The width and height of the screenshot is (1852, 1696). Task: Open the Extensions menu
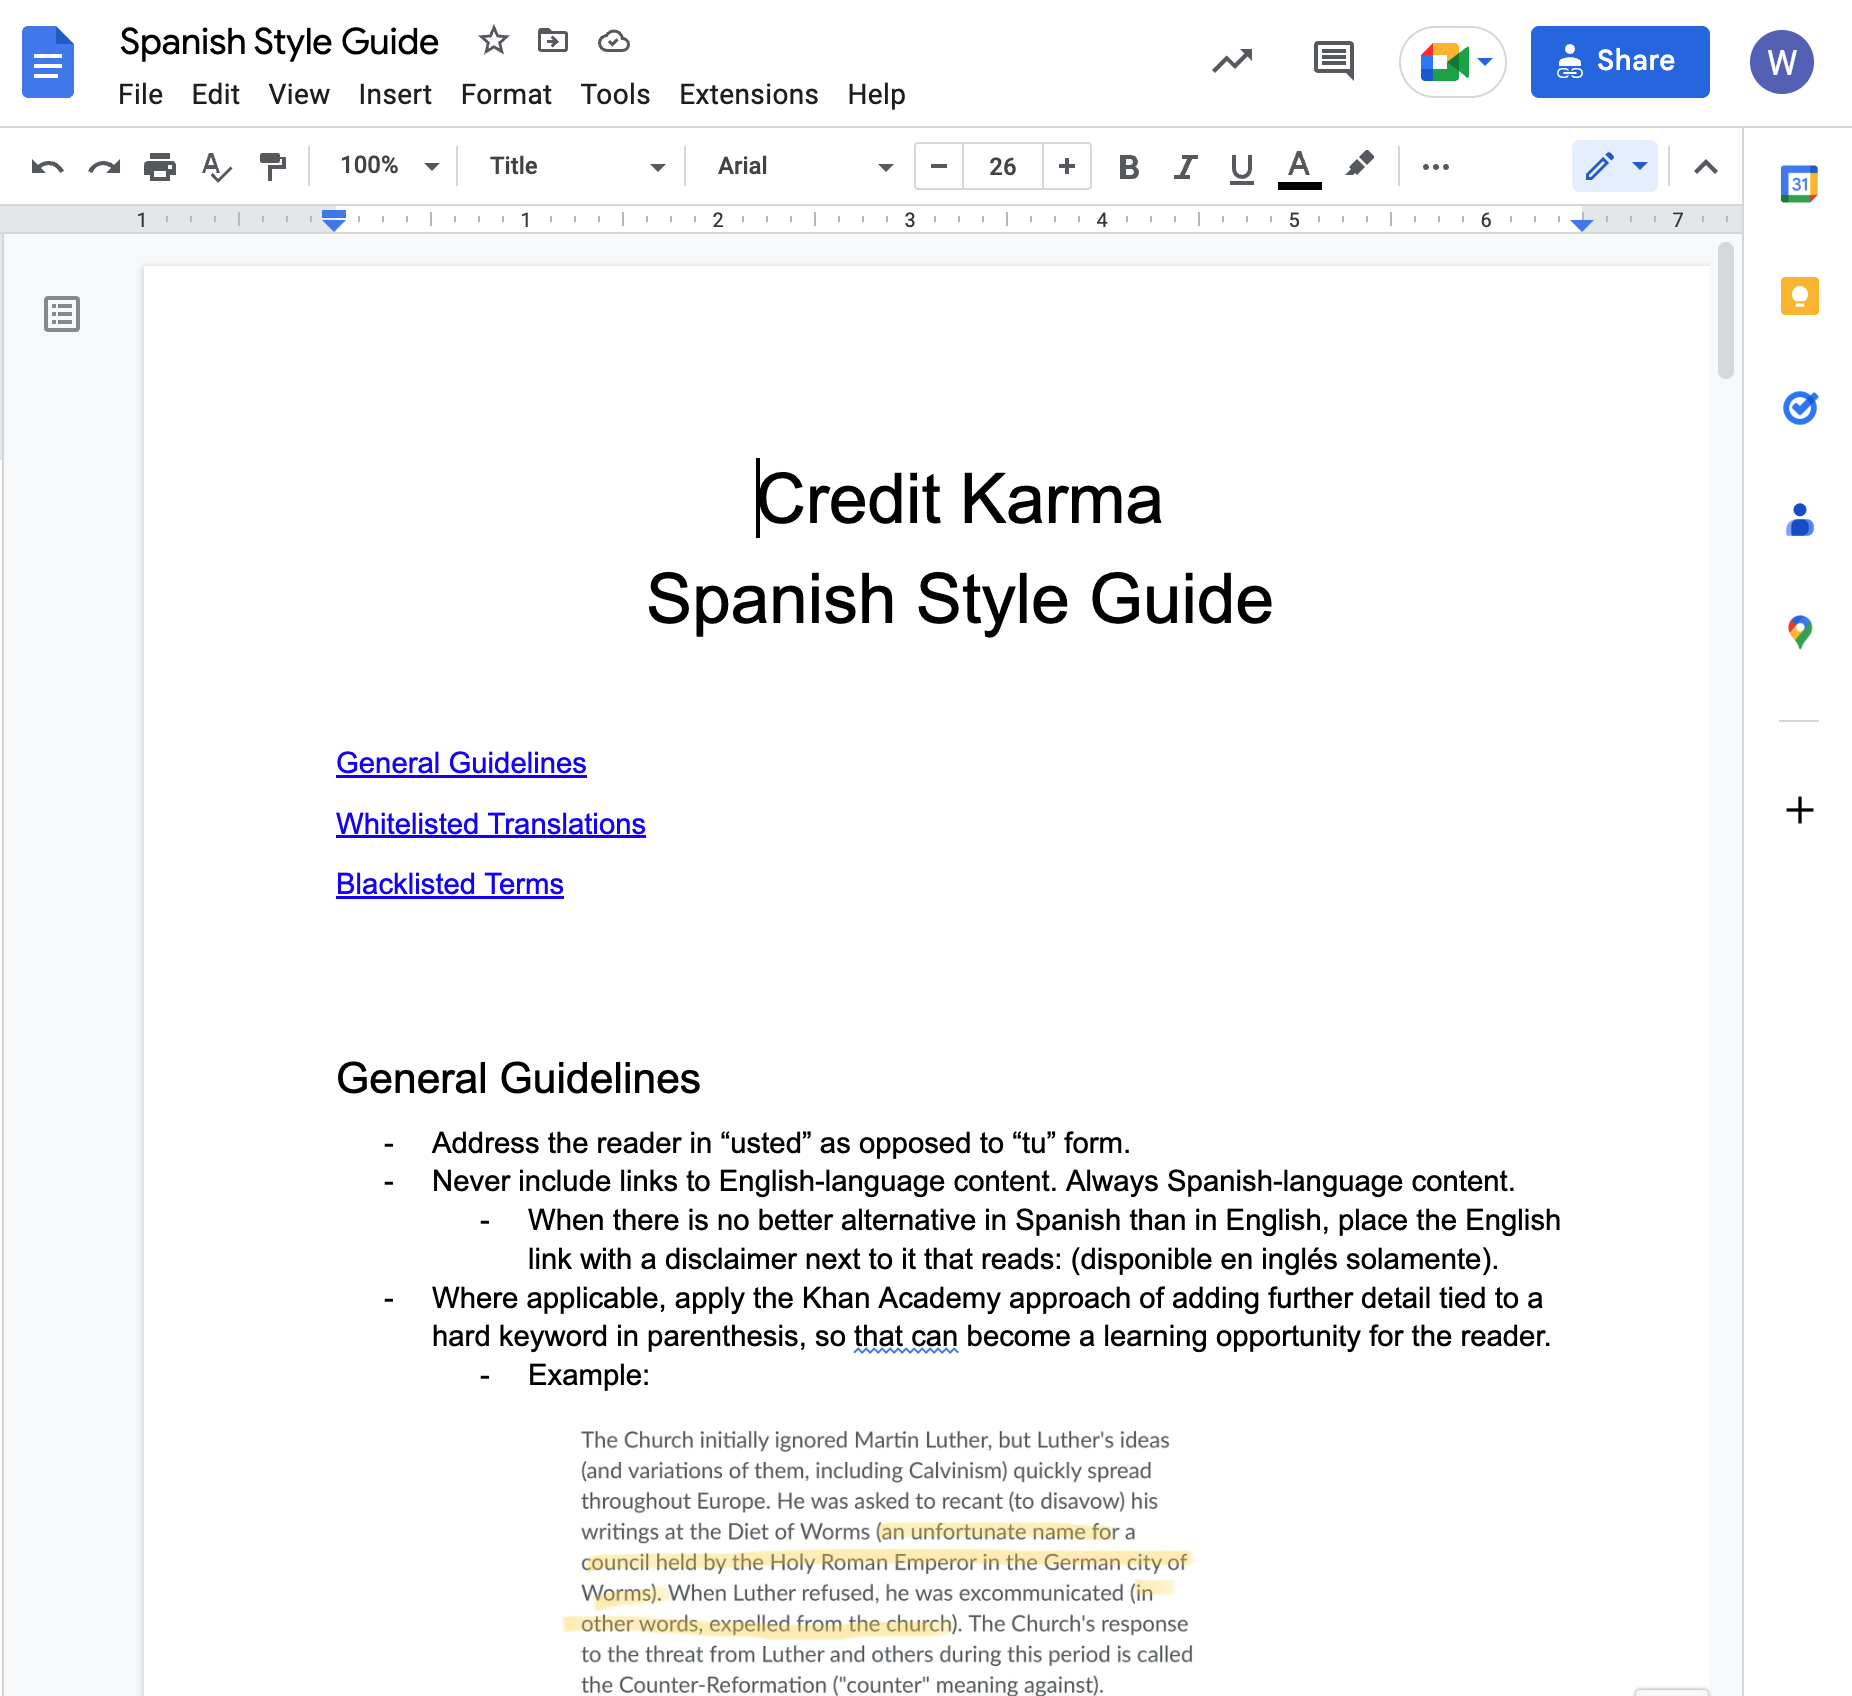[748, 94]
